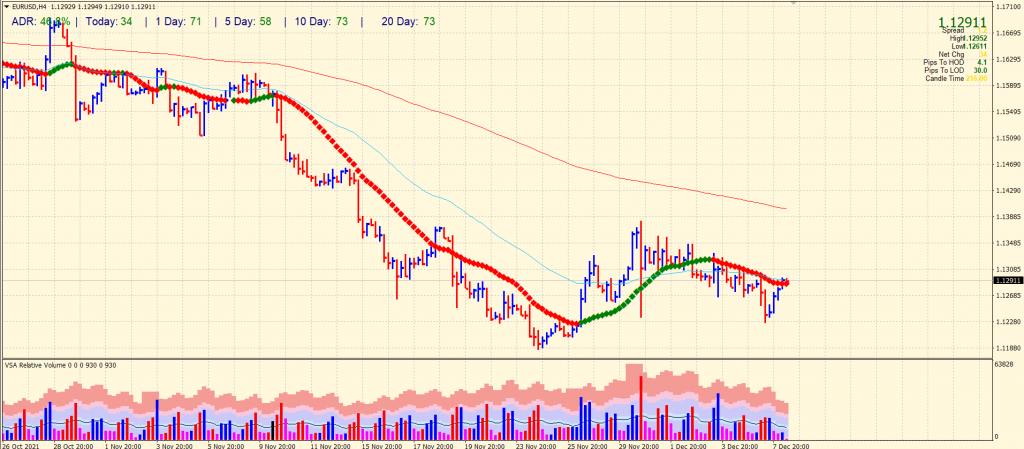Viewport: 1024px width, 449px height.
Task: Click the EURUSD,H4 chart title text
Action: (28, 6)
